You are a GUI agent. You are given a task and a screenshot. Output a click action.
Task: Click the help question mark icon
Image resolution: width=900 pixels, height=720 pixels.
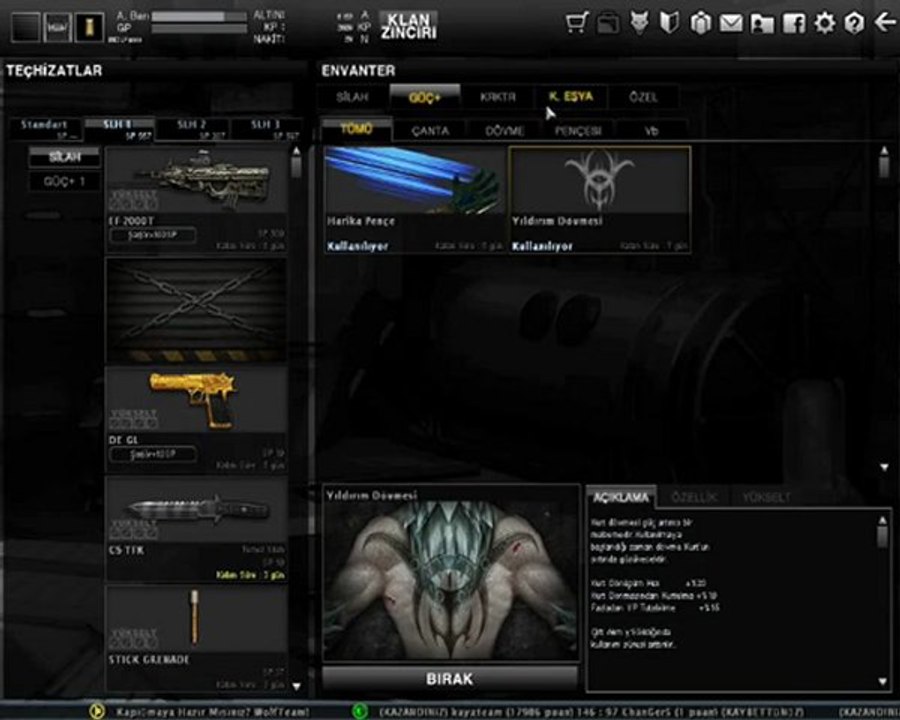pyautogui.click(x=854, y=23)
